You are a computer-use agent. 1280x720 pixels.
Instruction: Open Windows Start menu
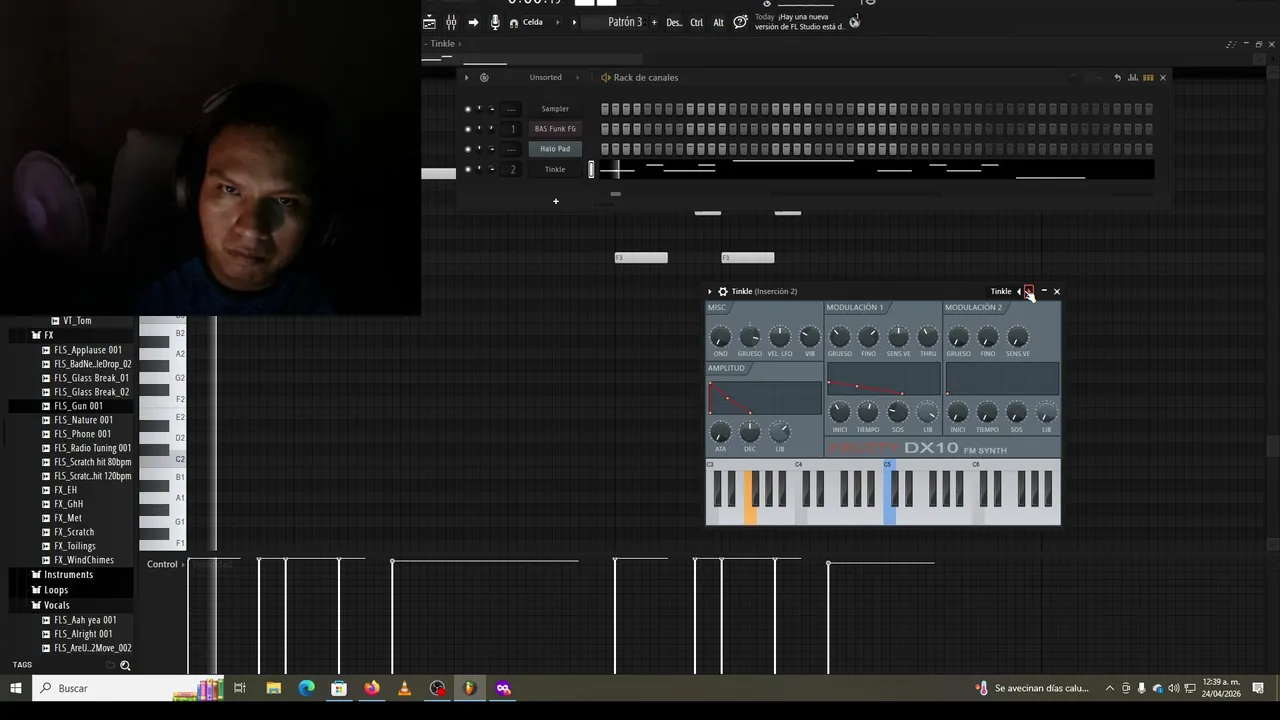coord(16,688)
